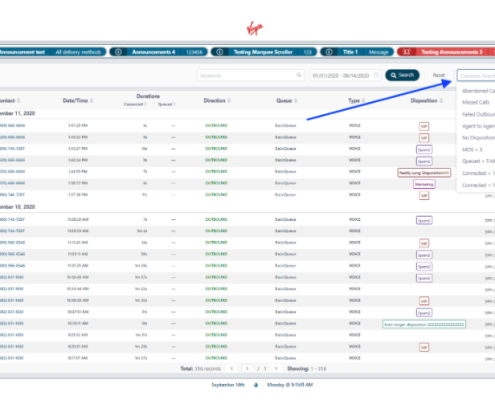
Task: Click the Virgin logo at top
Action: pyautogui.click(x=255, y=28)
